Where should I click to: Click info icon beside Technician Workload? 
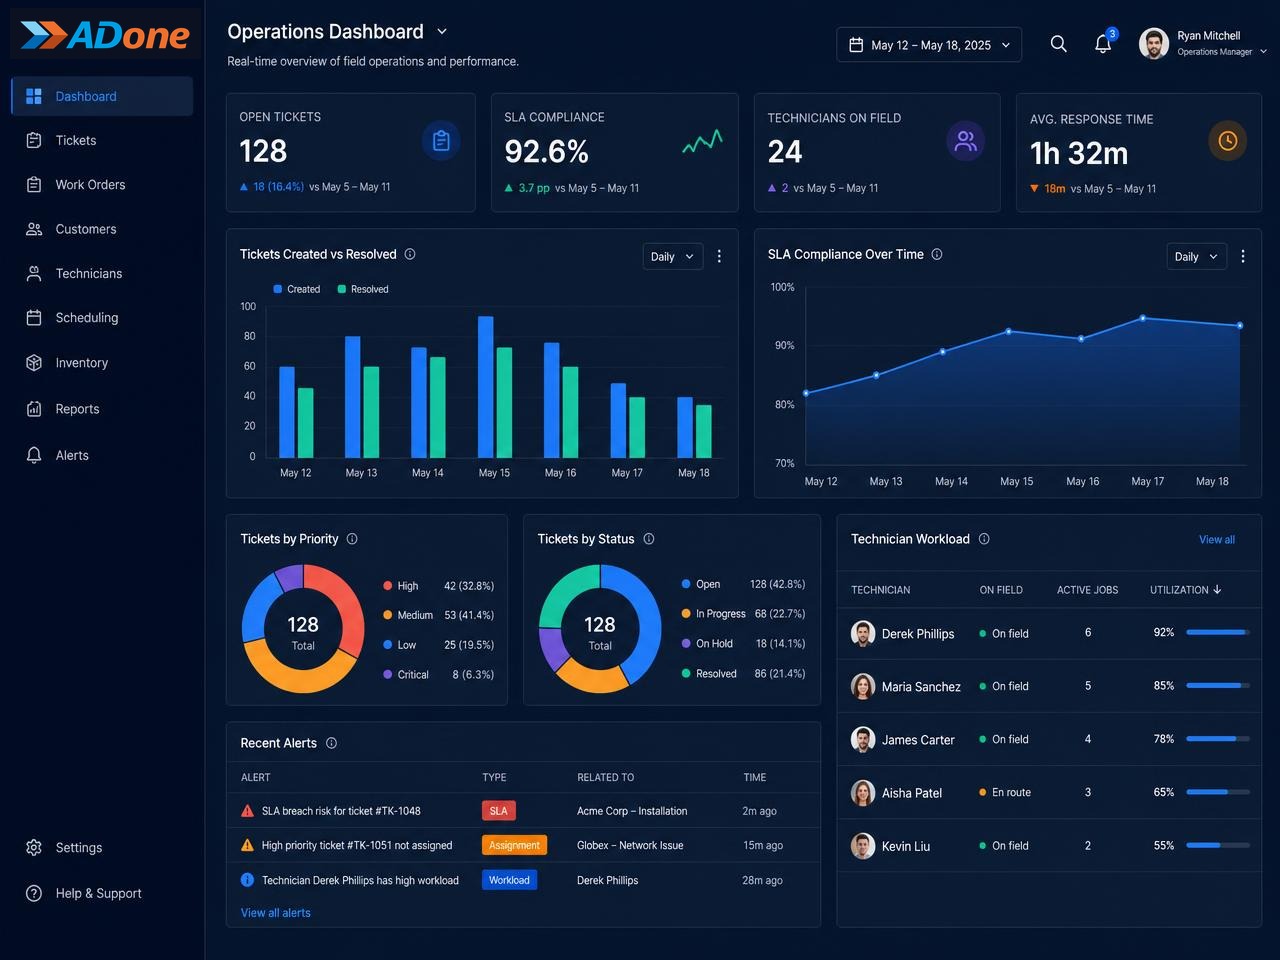pos(984,539)
